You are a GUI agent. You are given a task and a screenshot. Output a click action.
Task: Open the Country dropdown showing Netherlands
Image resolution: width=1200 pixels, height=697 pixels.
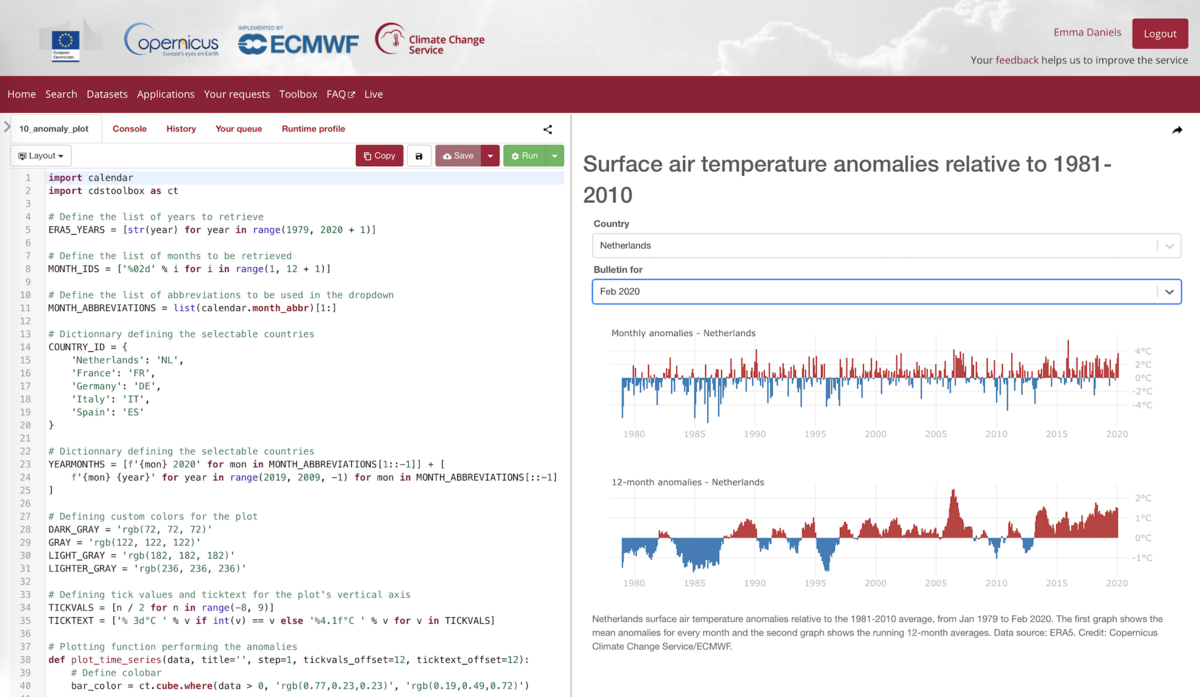pos(887,245)
